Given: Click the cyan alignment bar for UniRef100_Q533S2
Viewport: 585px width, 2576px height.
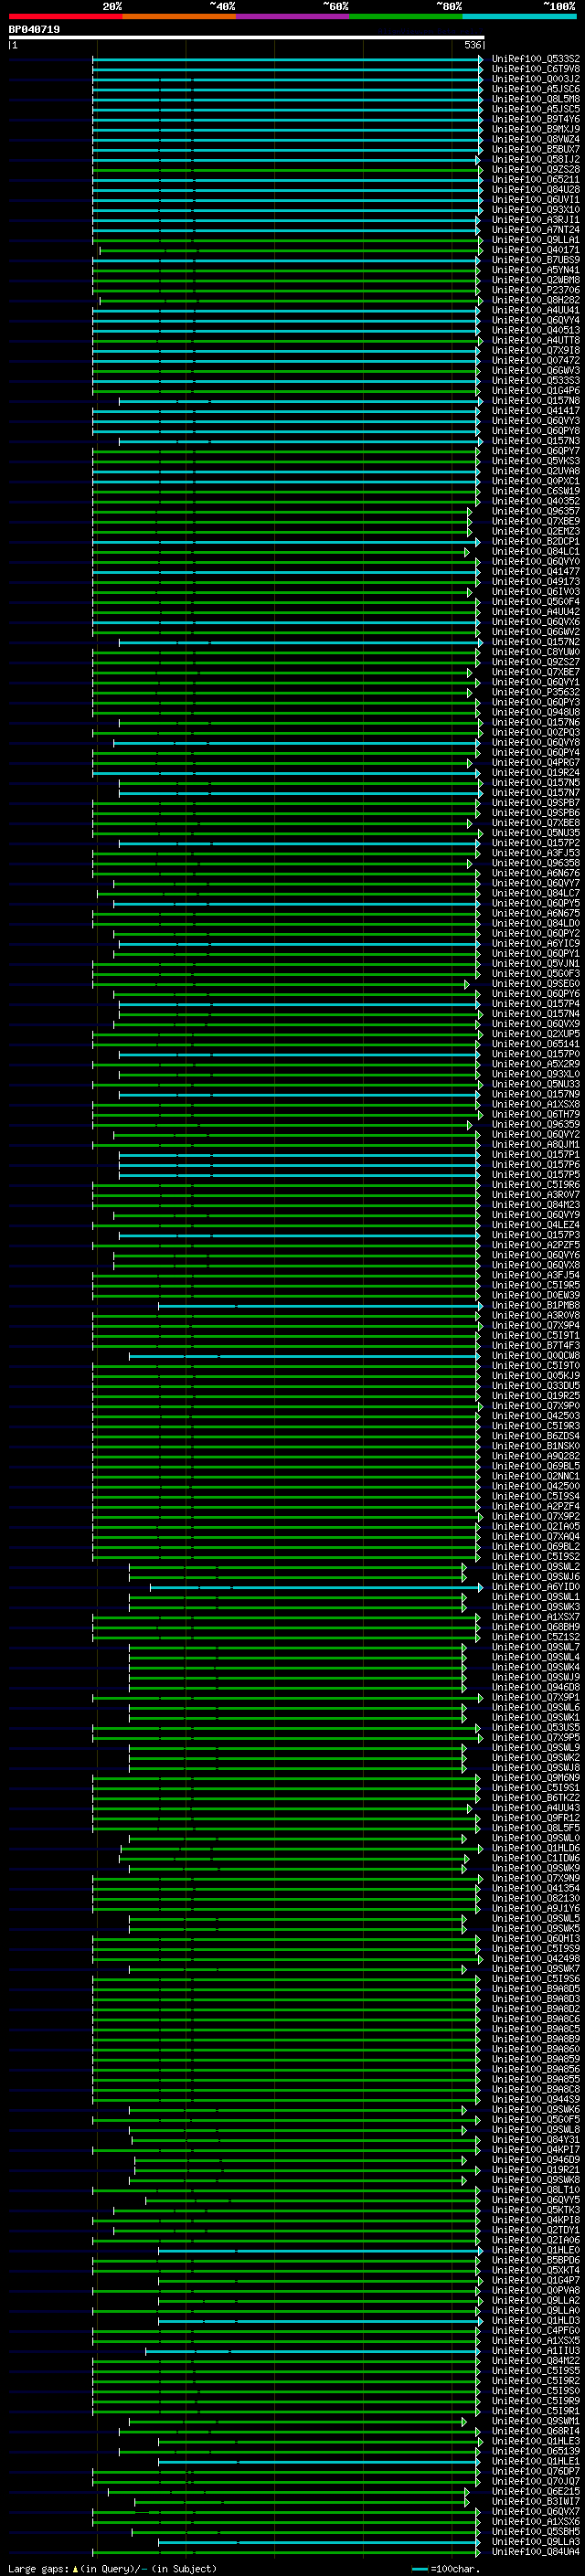Looking at the screenshot, I should click(286, 59).
